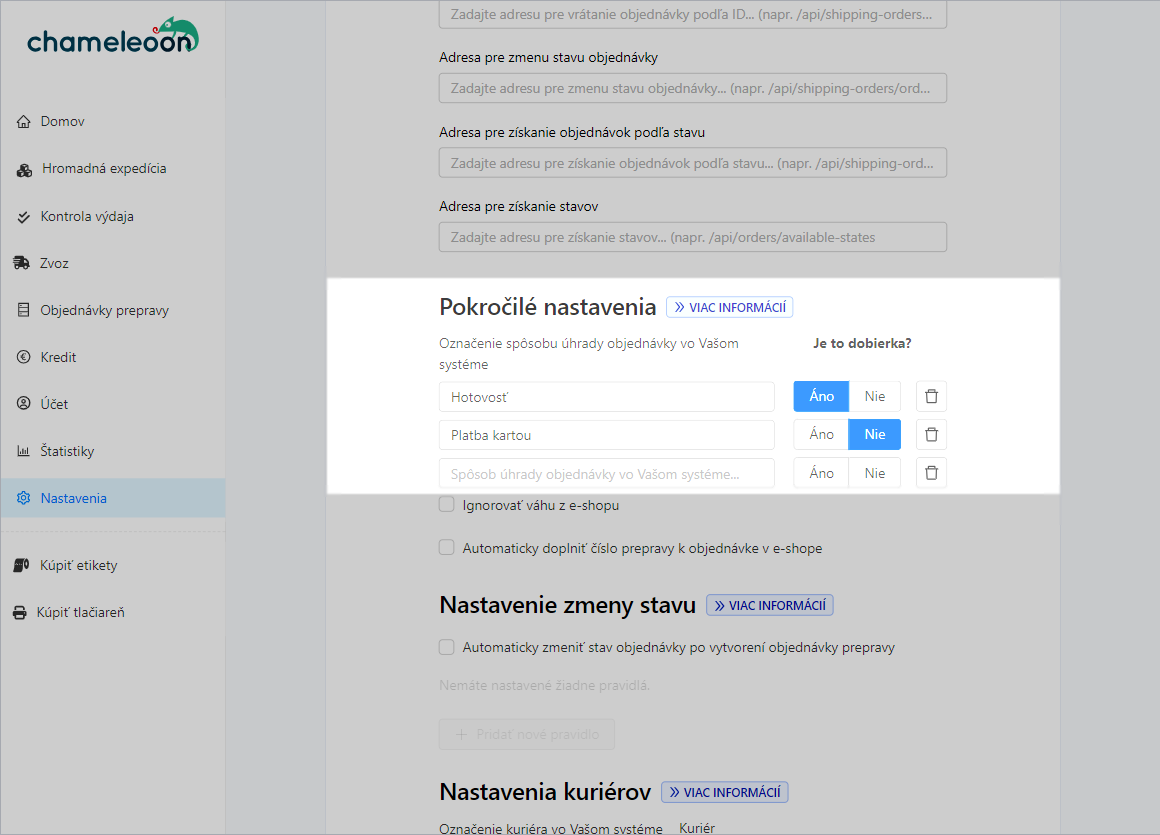
Task: Toggle Automaticky zmeniť stav objednávky checkbox
Action: [447, 647]
